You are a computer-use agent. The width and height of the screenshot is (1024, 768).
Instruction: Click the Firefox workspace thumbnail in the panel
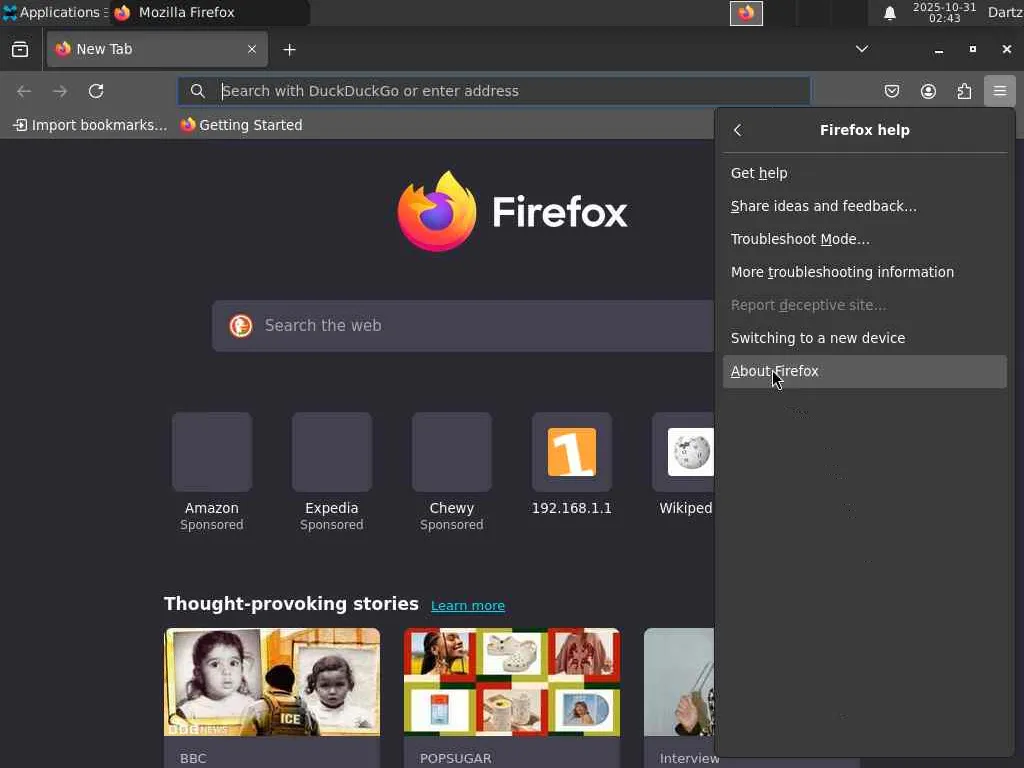click(746, 13)
